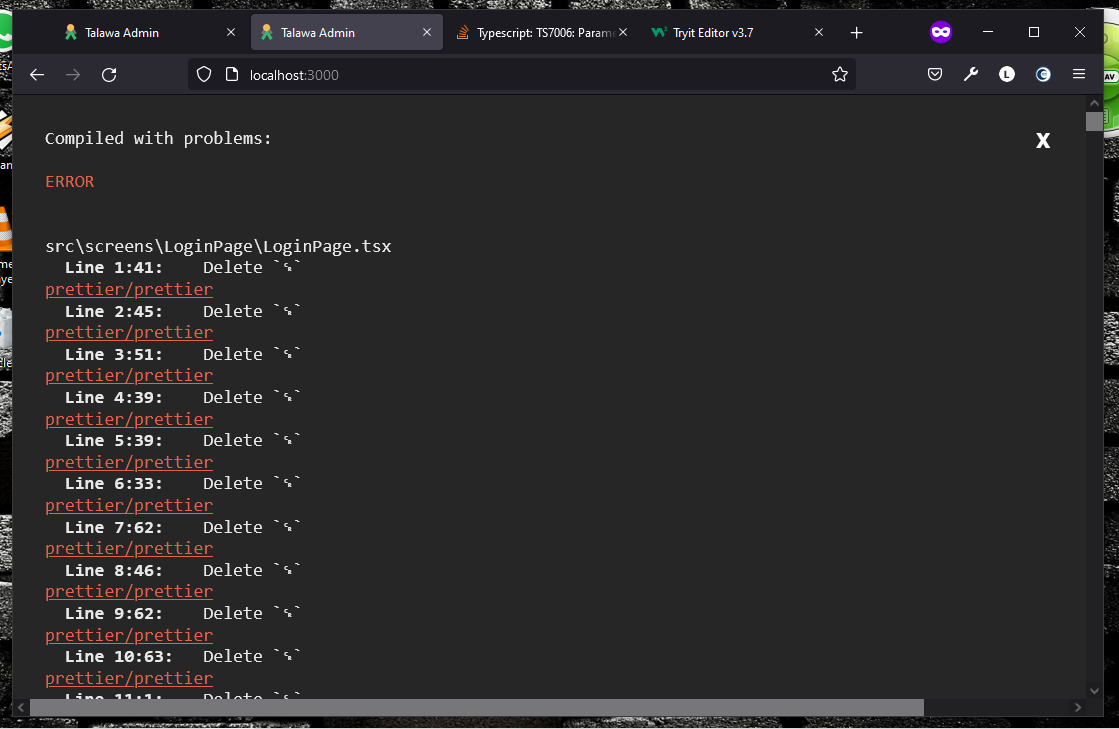Click the blue C extension icon
Viewport: 1119px width, 729px height.
(x=1043, y=74)
